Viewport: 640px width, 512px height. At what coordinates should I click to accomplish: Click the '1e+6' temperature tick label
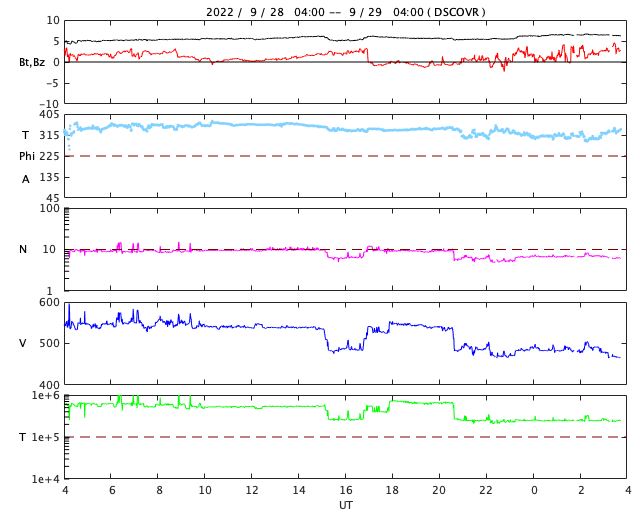coord(45,395)
